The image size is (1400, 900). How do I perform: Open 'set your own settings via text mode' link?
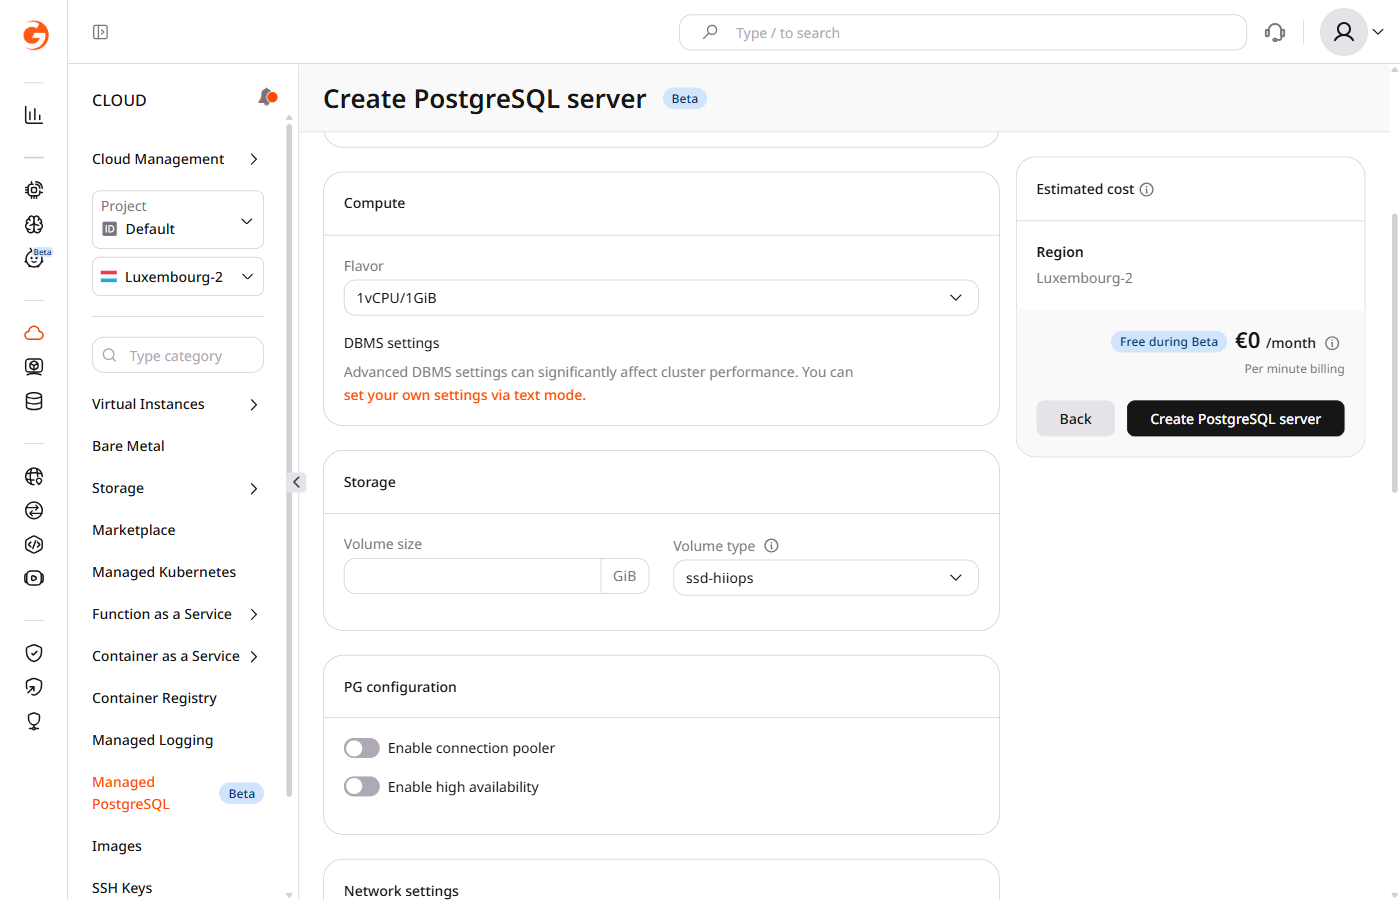point(465,395)
